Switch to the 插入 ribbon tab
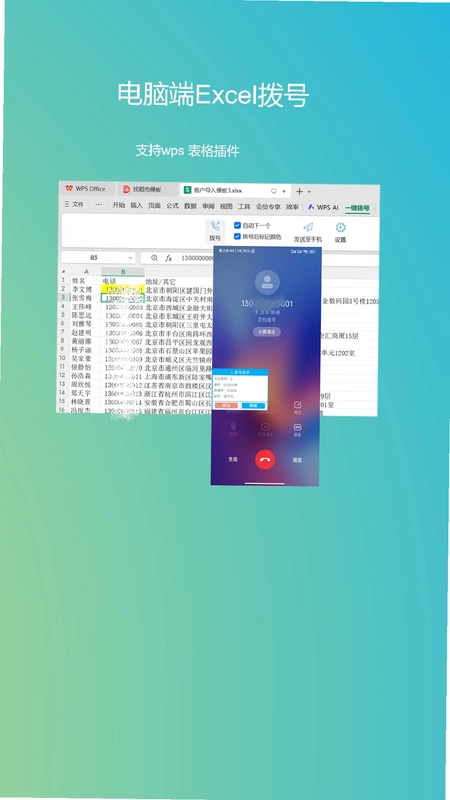This screenshot has width=450, height=800. coord(136,206)
